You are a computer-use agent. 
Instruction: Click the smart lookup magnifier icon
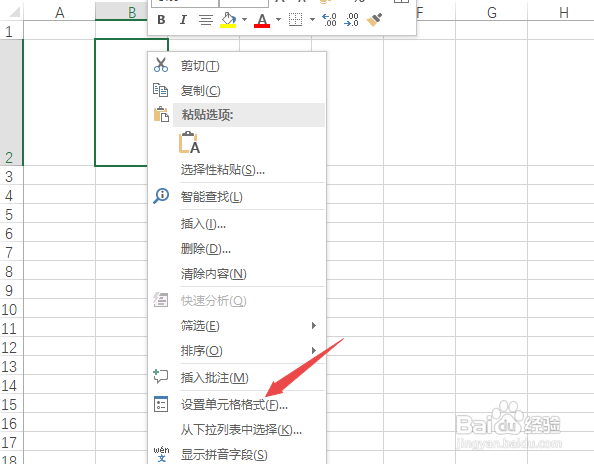click(x=161, y=196)
